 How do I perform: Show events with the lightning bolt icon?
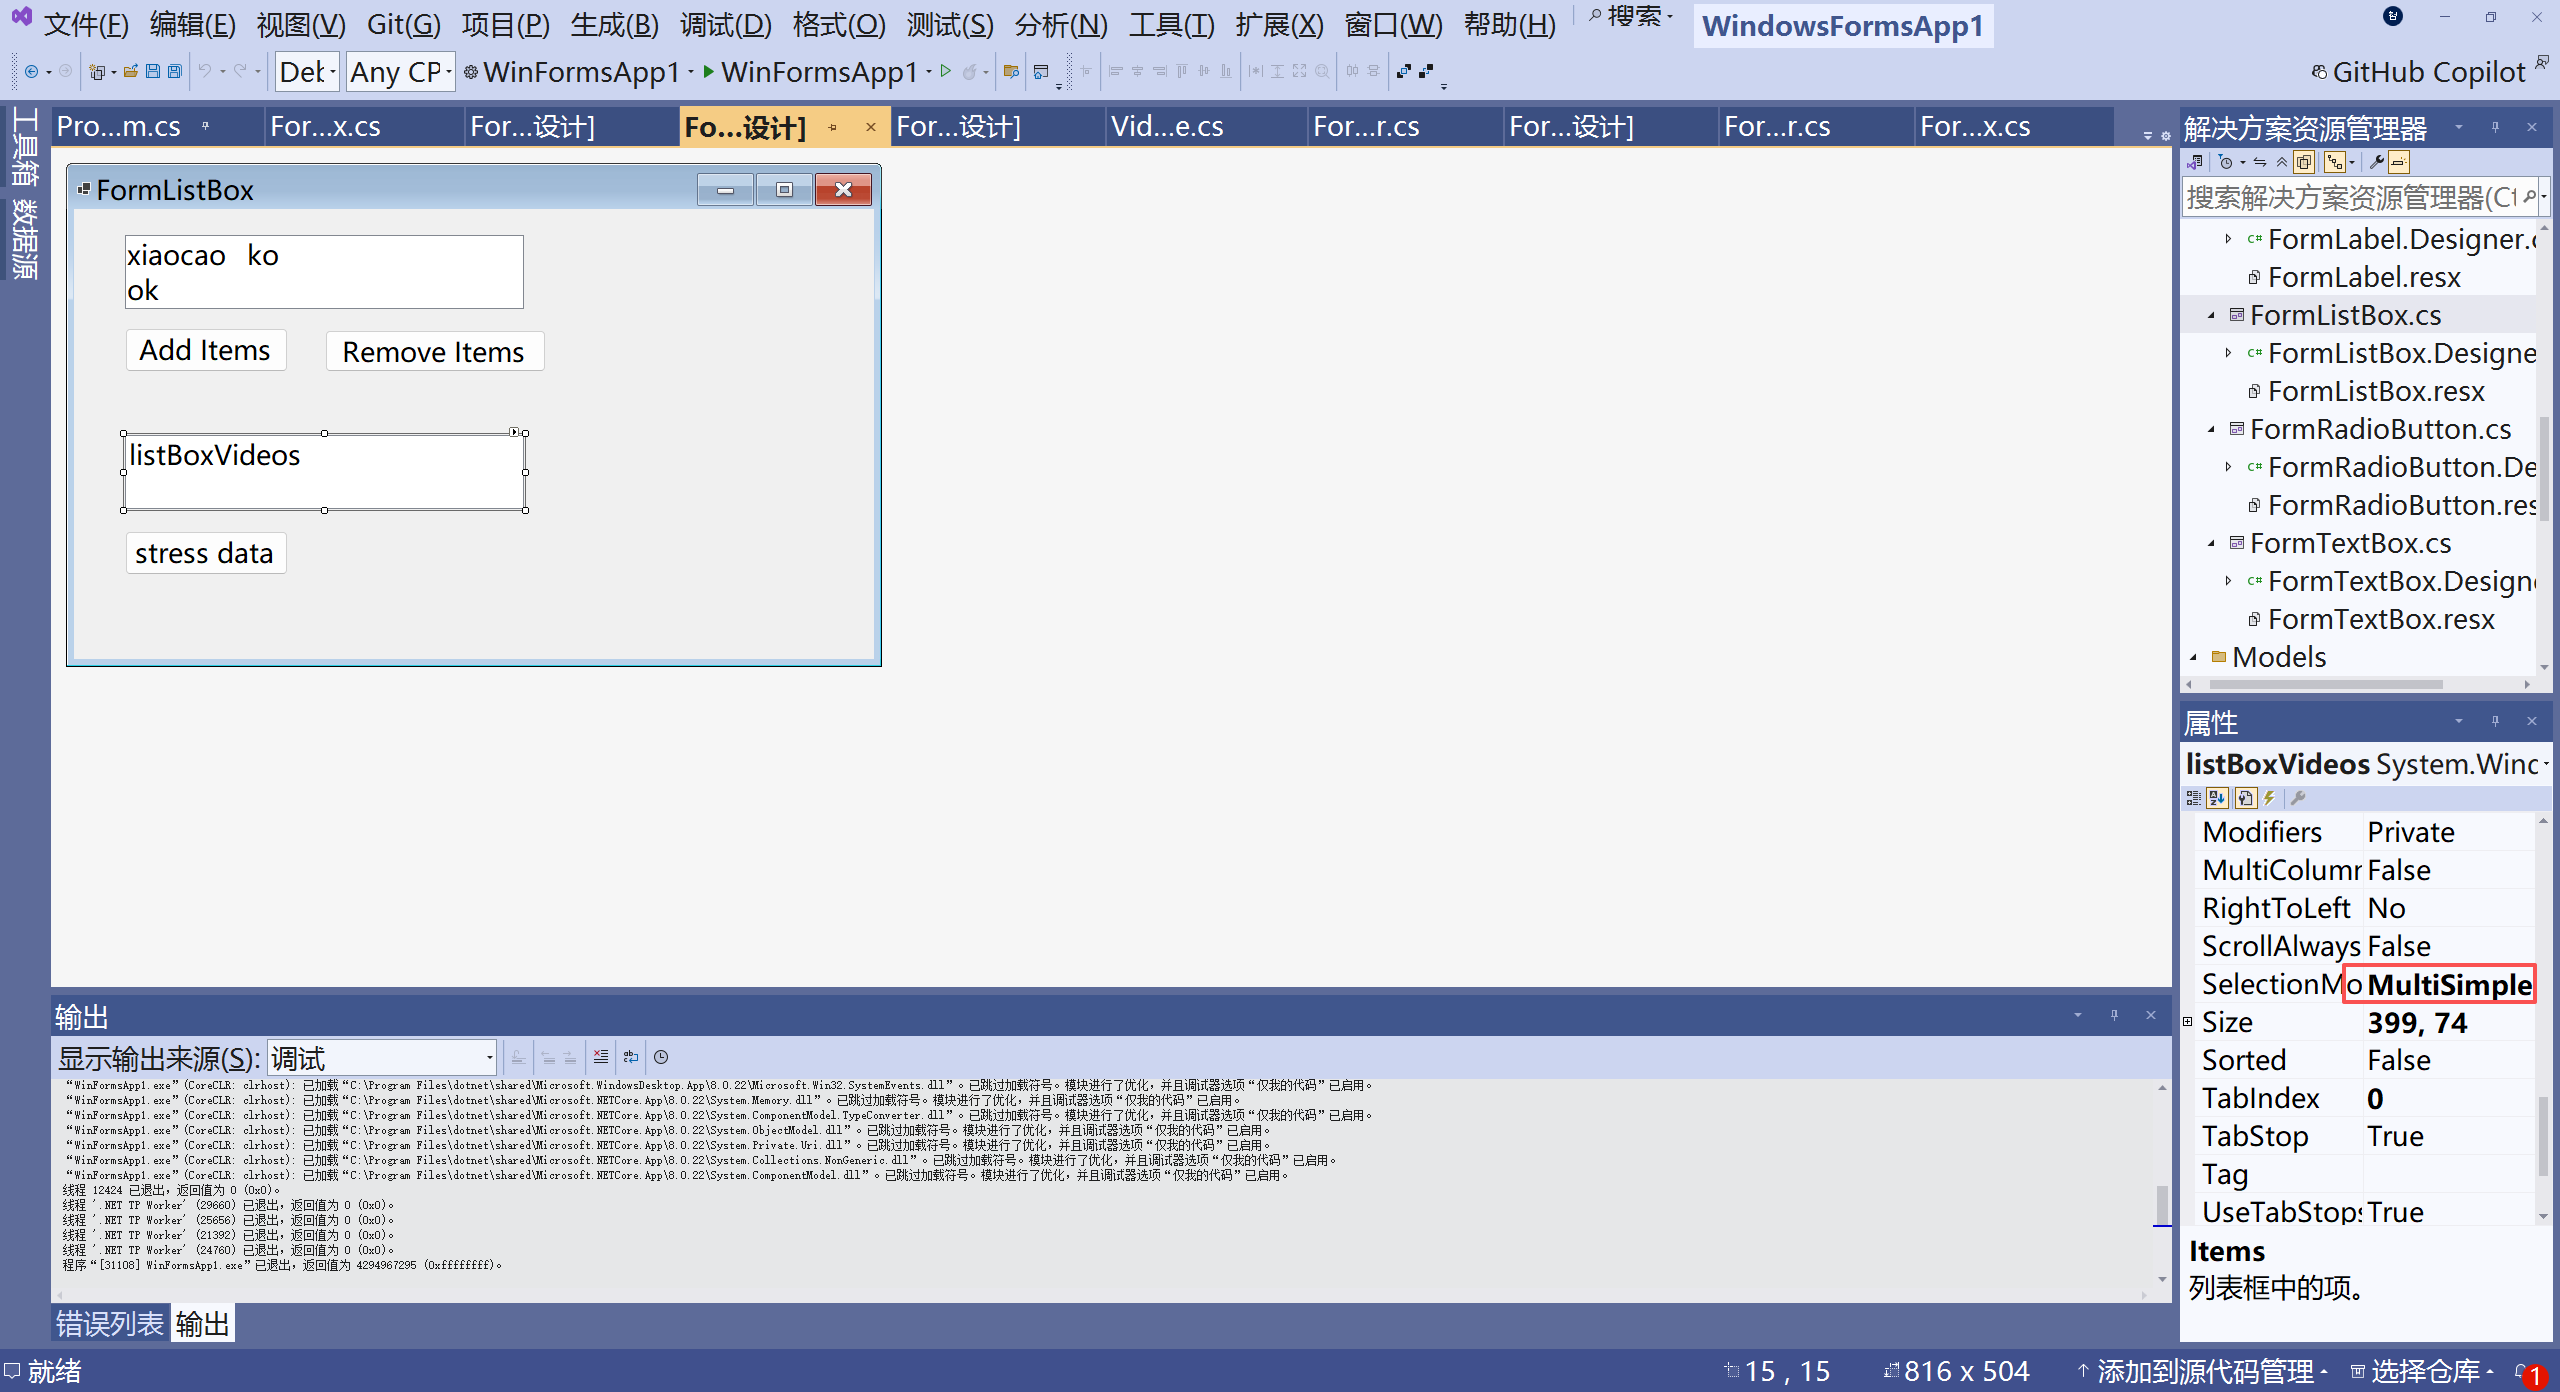[2269, 798]
